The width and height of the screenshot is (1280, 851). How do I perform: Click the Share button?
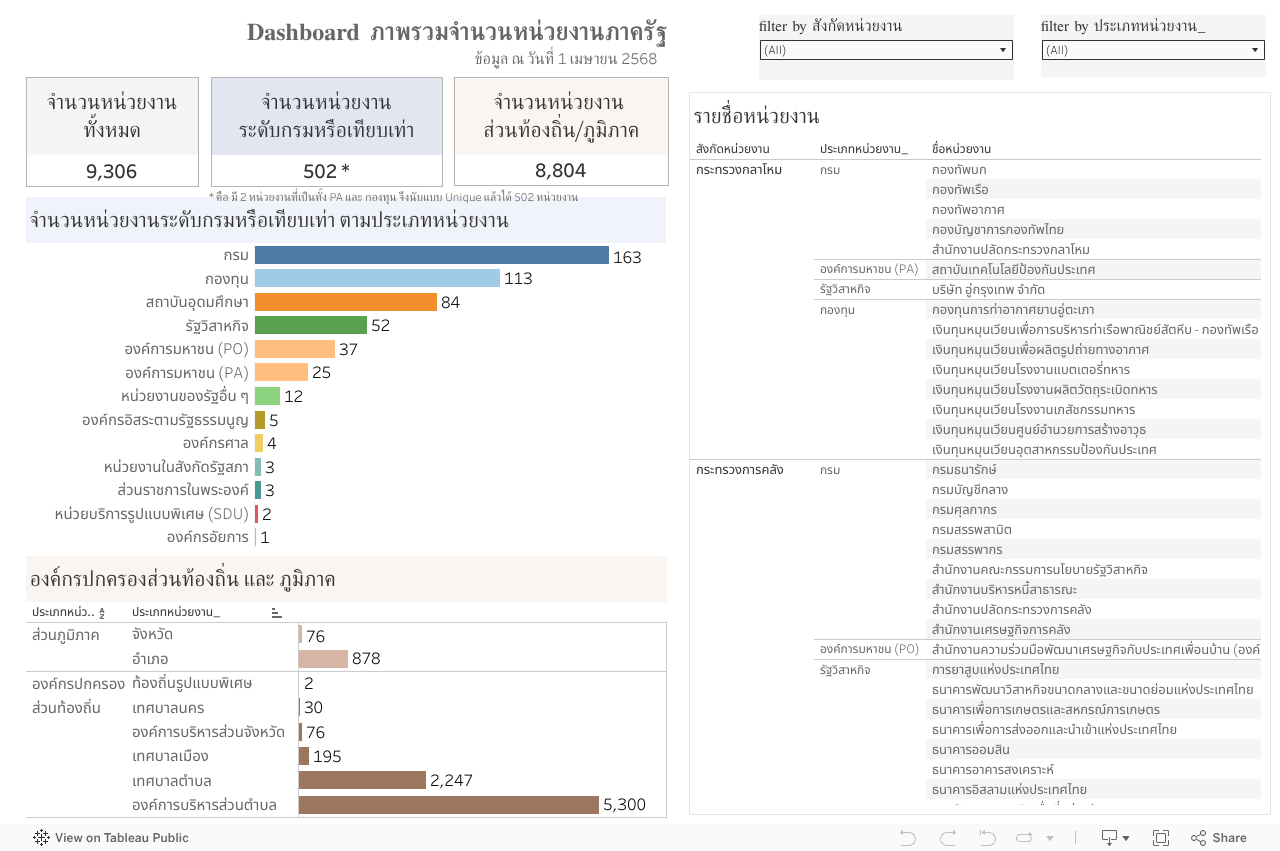point(1219,837)
